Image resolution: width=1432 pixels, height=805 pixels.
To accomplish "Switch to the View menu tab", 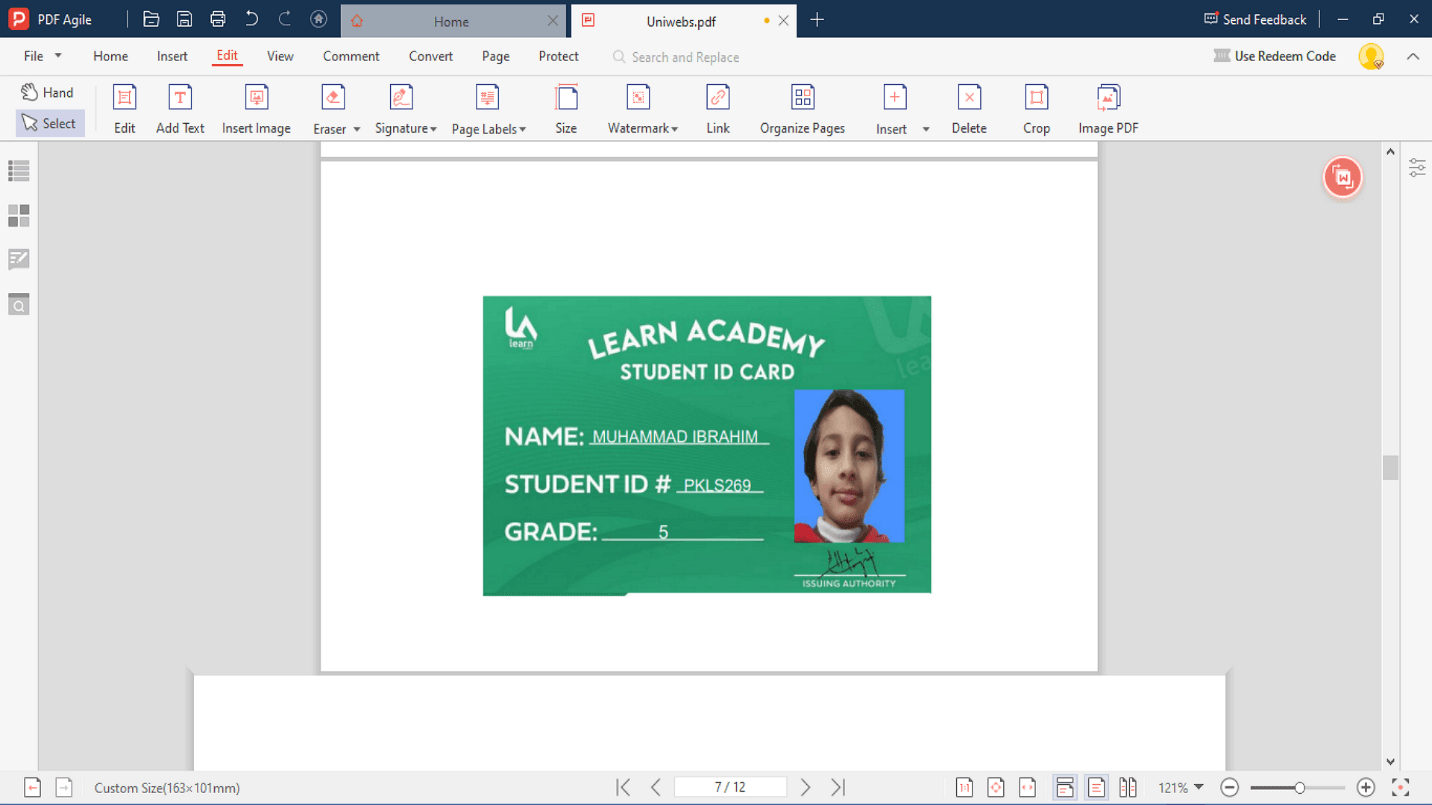I will tap(280, 56).
